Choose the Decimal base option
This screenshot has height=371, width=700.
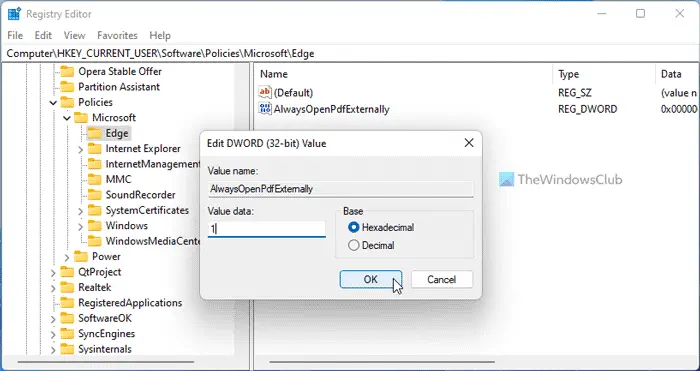coord(354,245)
